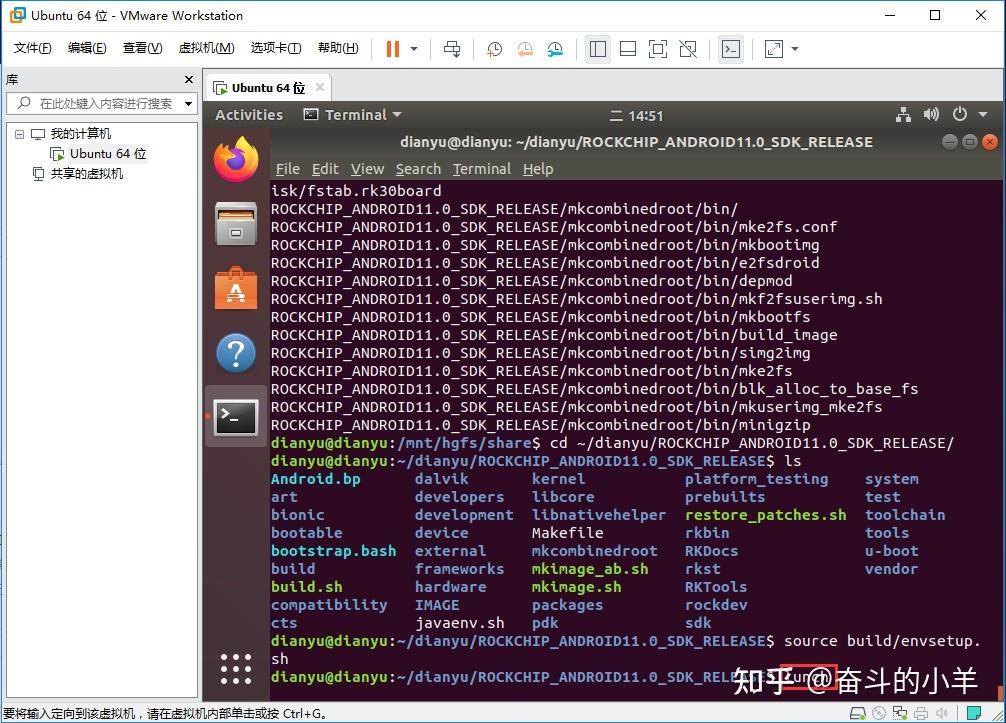Screen dimensions: 1006x723
Task: Toggle the library sidebar panel
Action: tap(597, 48)
